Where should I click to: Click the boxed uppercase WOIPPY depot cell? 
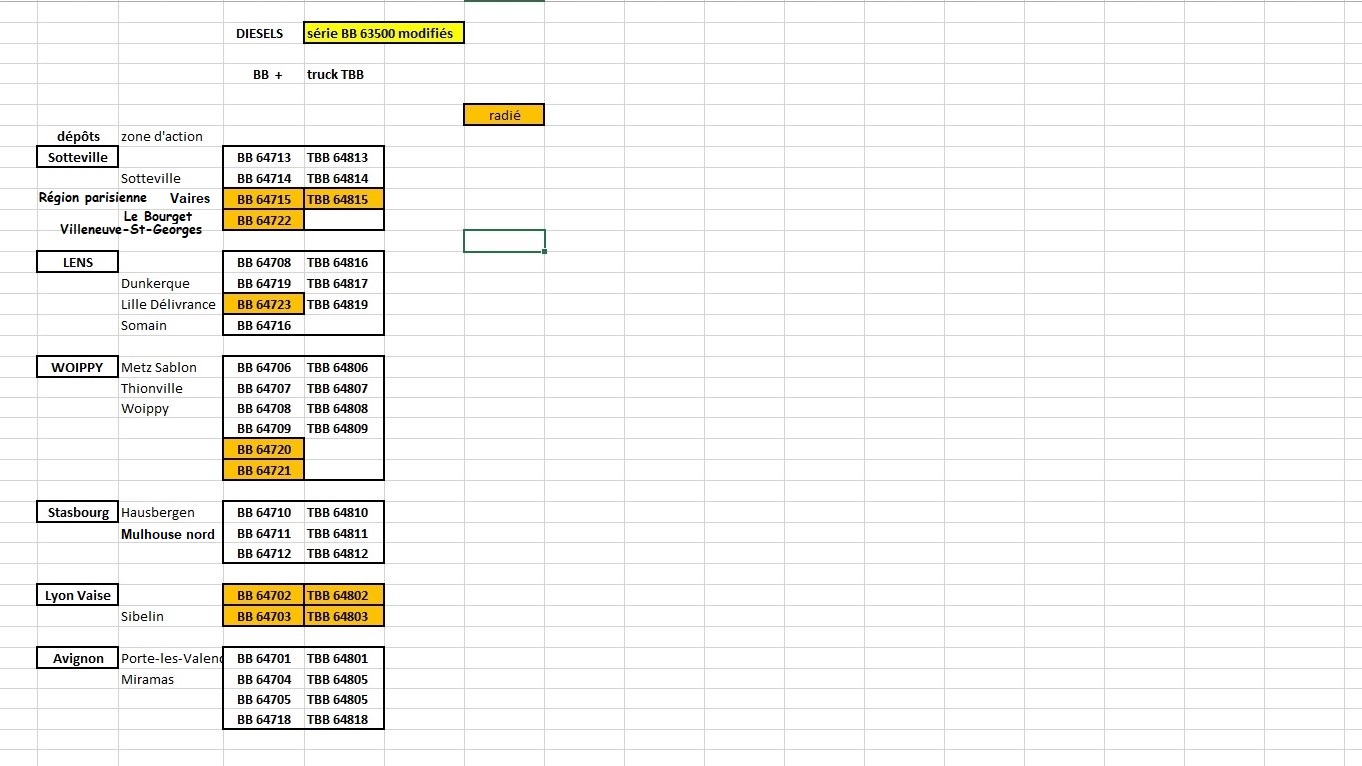(78, 367)
